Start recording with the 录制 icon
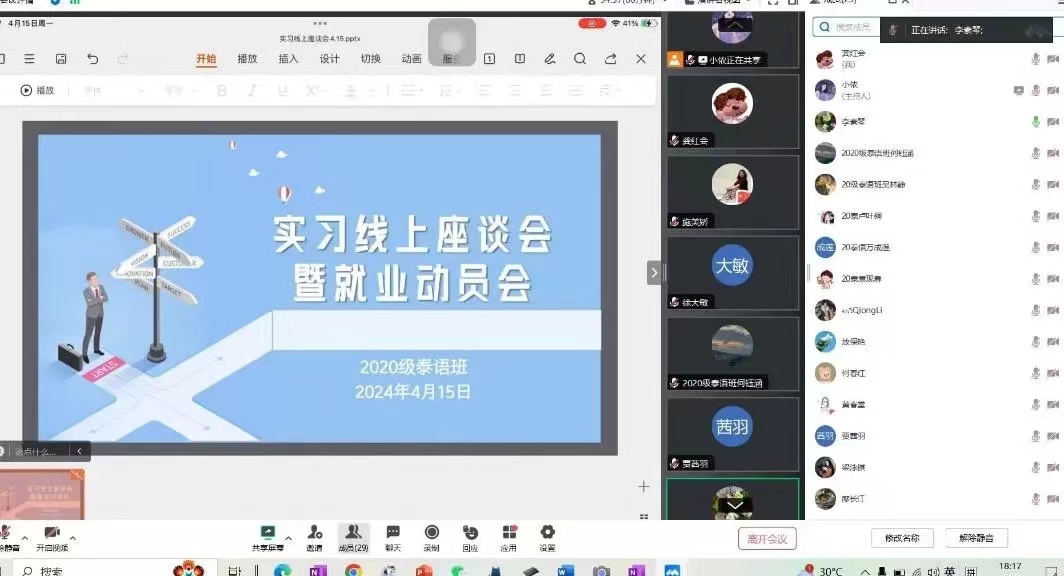Screen dimensions: 1064x576 (432, 533)
